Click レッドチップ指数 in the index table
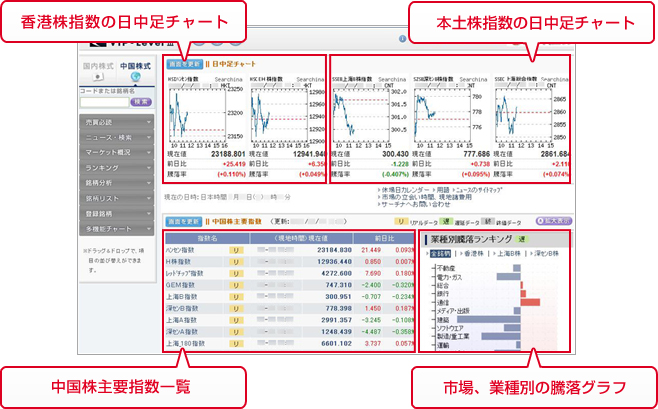Screen dimensions: 658x409 click(x=184, y=274)
